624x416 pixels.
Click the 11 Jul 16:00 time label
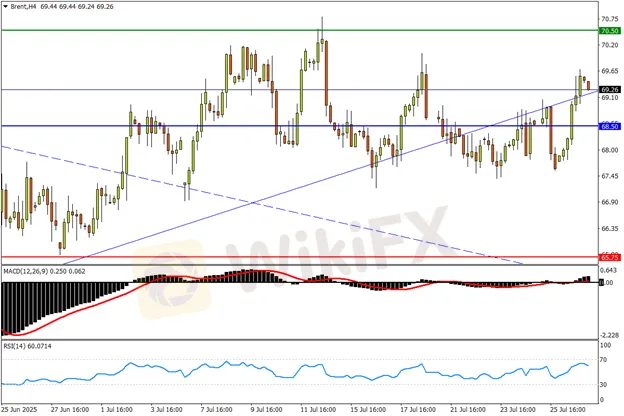pyautogui.click(x=318, y=409)
